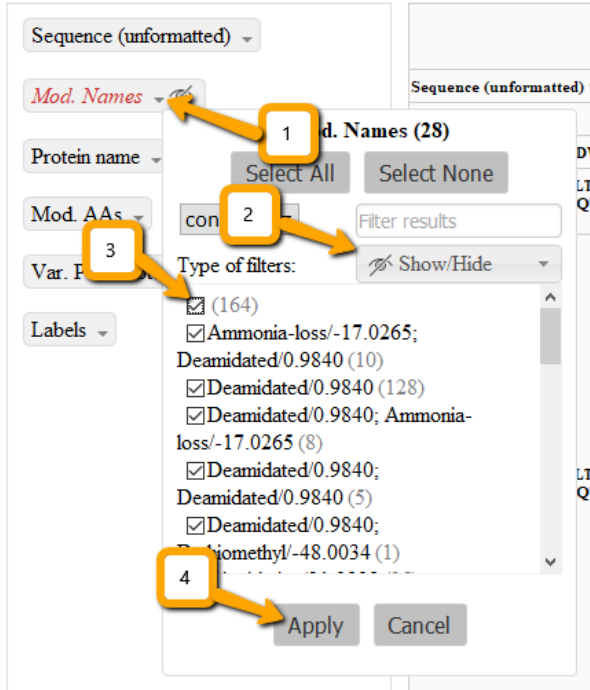
Task: Click the Mod. Names attribute label
Action: click(x=87, y=96)
